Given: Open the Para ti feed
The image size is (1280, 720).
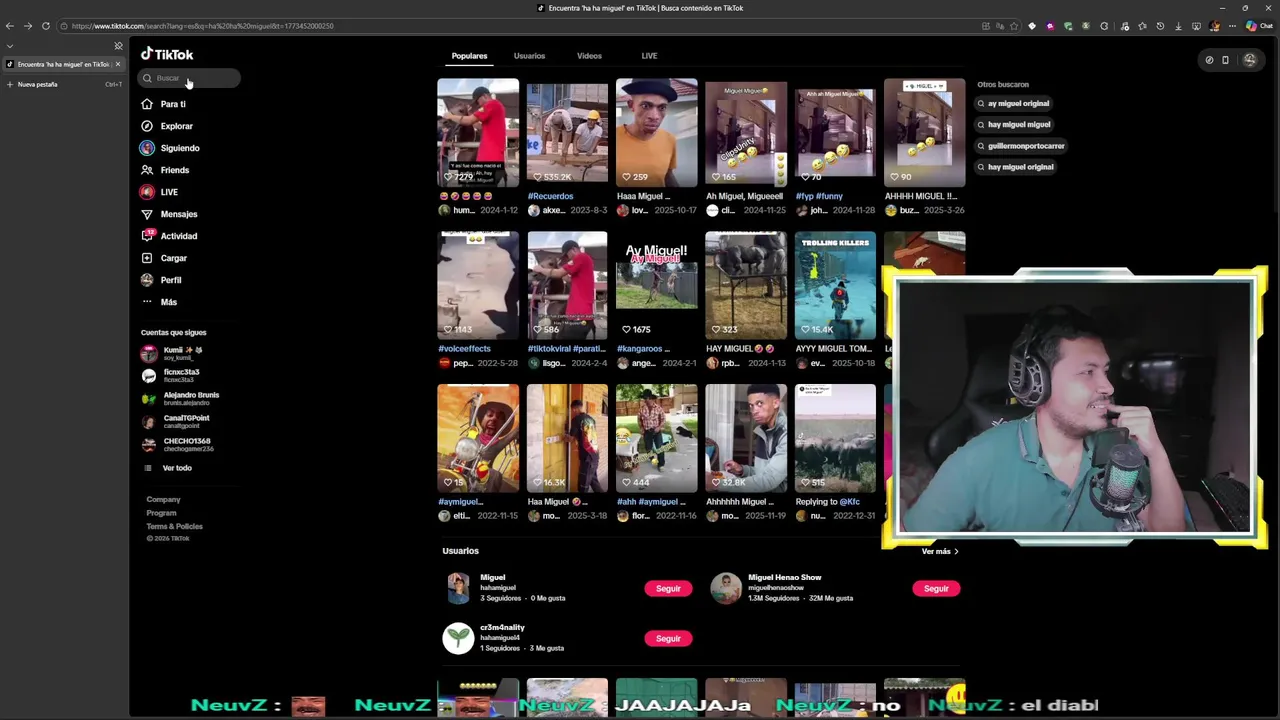Looking at the screenshot, I should pos(172,104).
